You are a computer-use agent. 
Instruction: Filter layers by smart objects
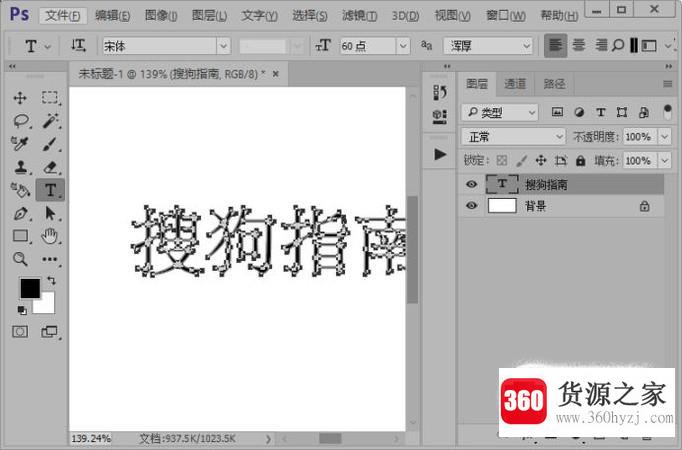[644, 113]
